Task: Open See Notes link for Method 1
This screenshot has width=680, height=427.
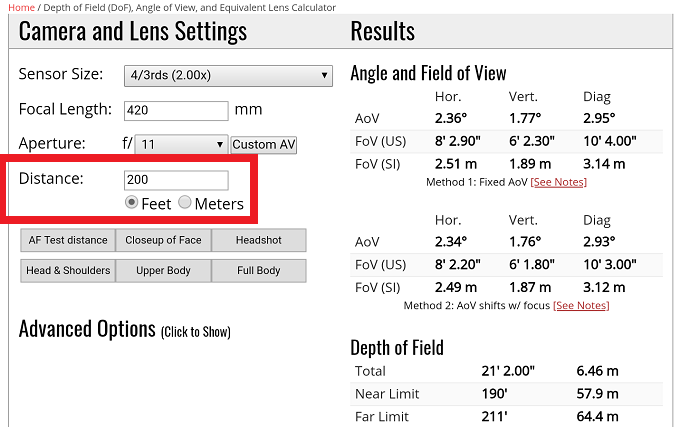Action: 558,182
